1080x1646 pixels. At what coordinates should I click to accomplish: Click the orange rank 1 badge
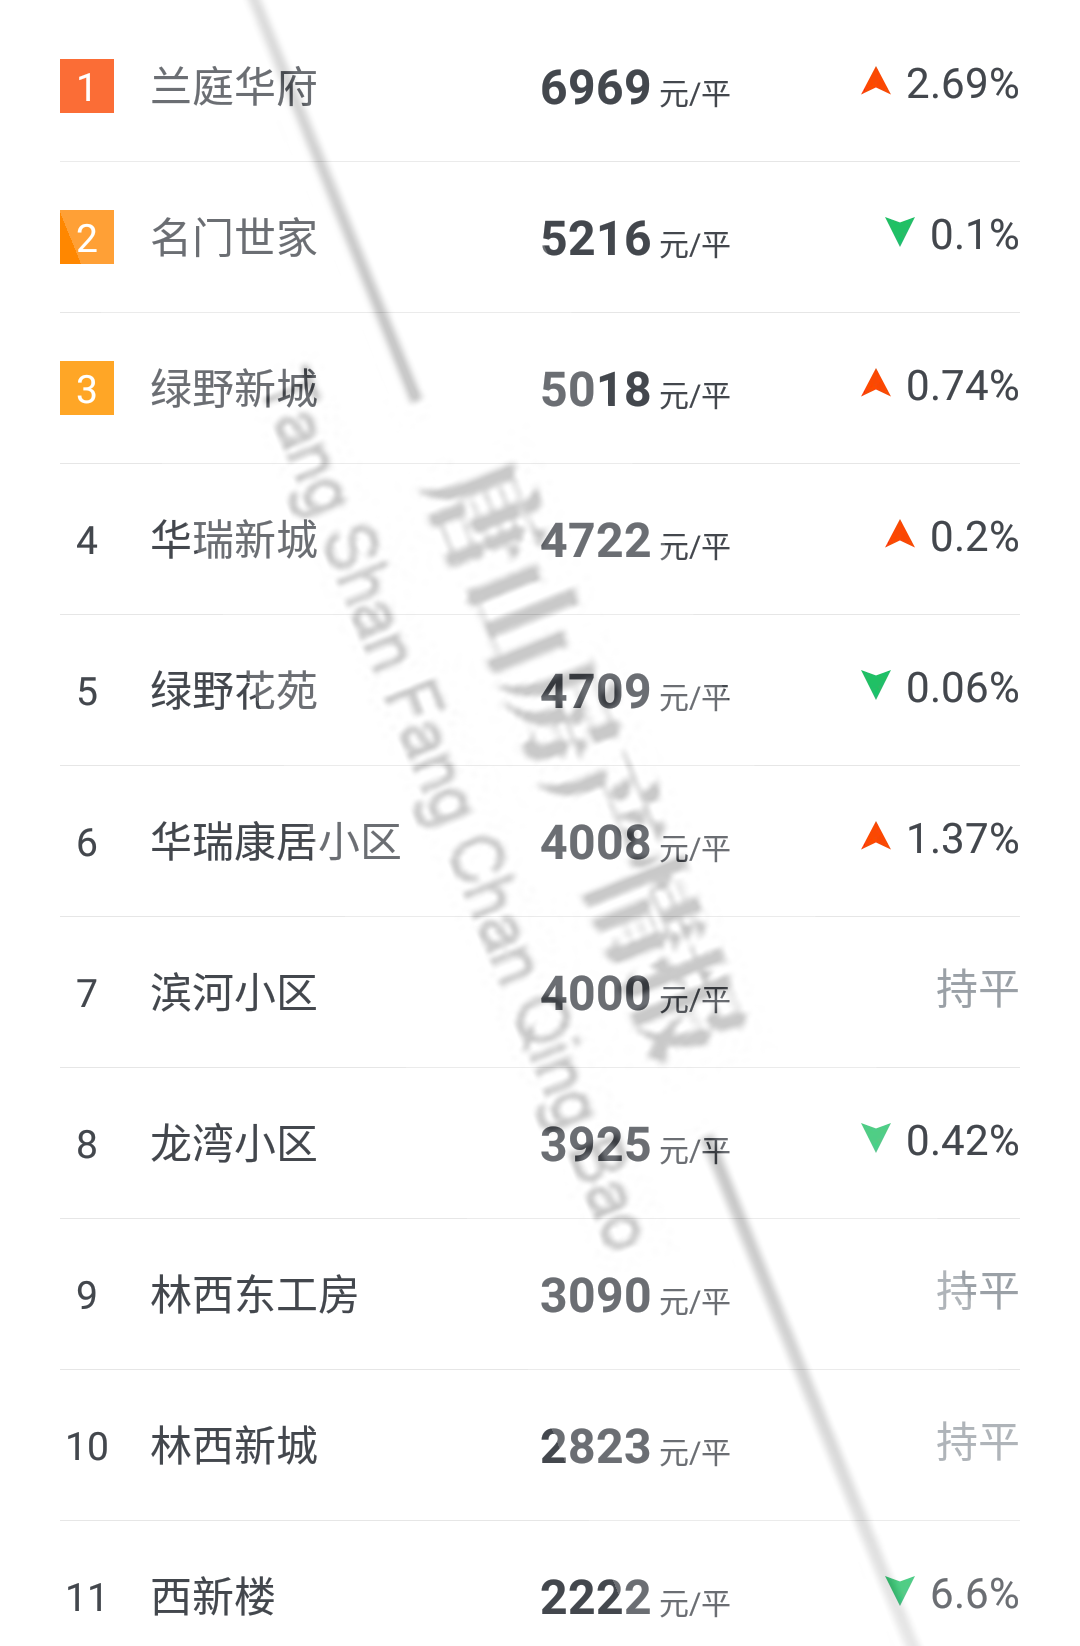87,86
